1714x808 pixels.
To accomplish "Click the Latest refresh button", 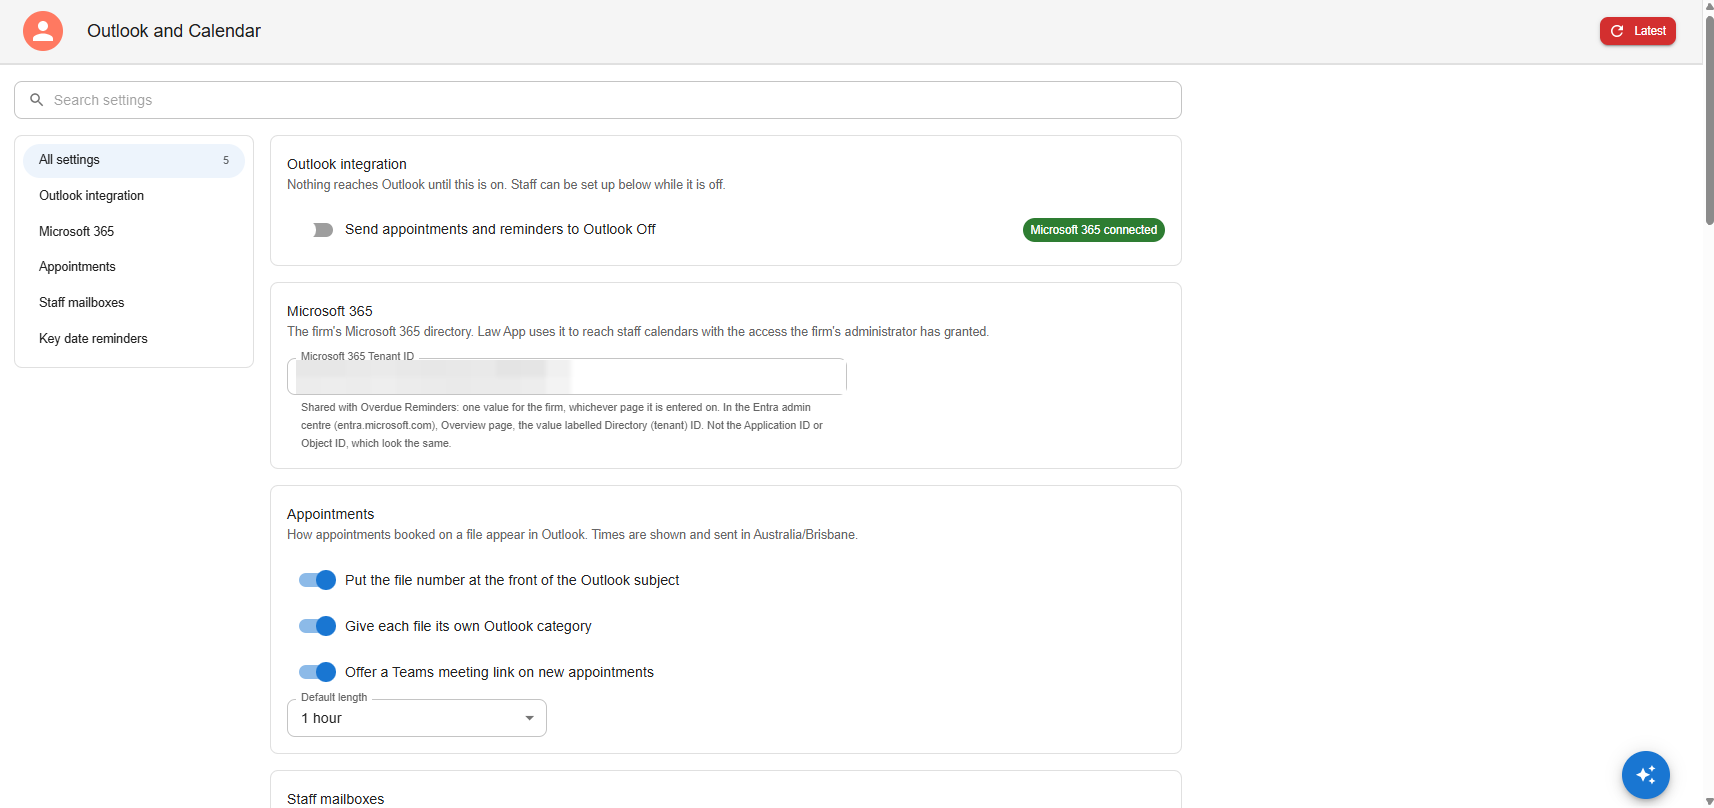I will [1637, 31].
